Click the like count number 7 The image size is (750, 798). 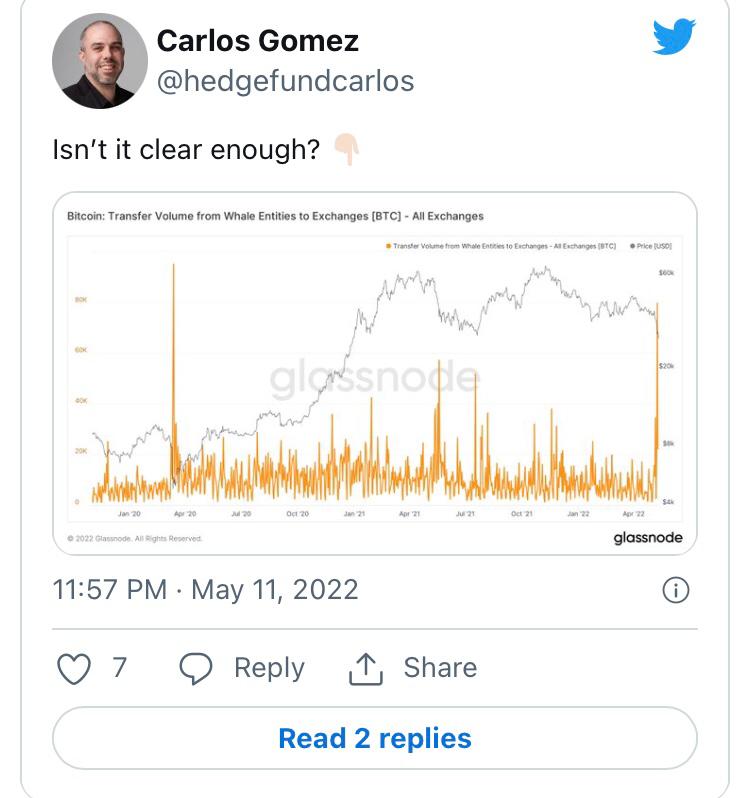coord(120,668)
